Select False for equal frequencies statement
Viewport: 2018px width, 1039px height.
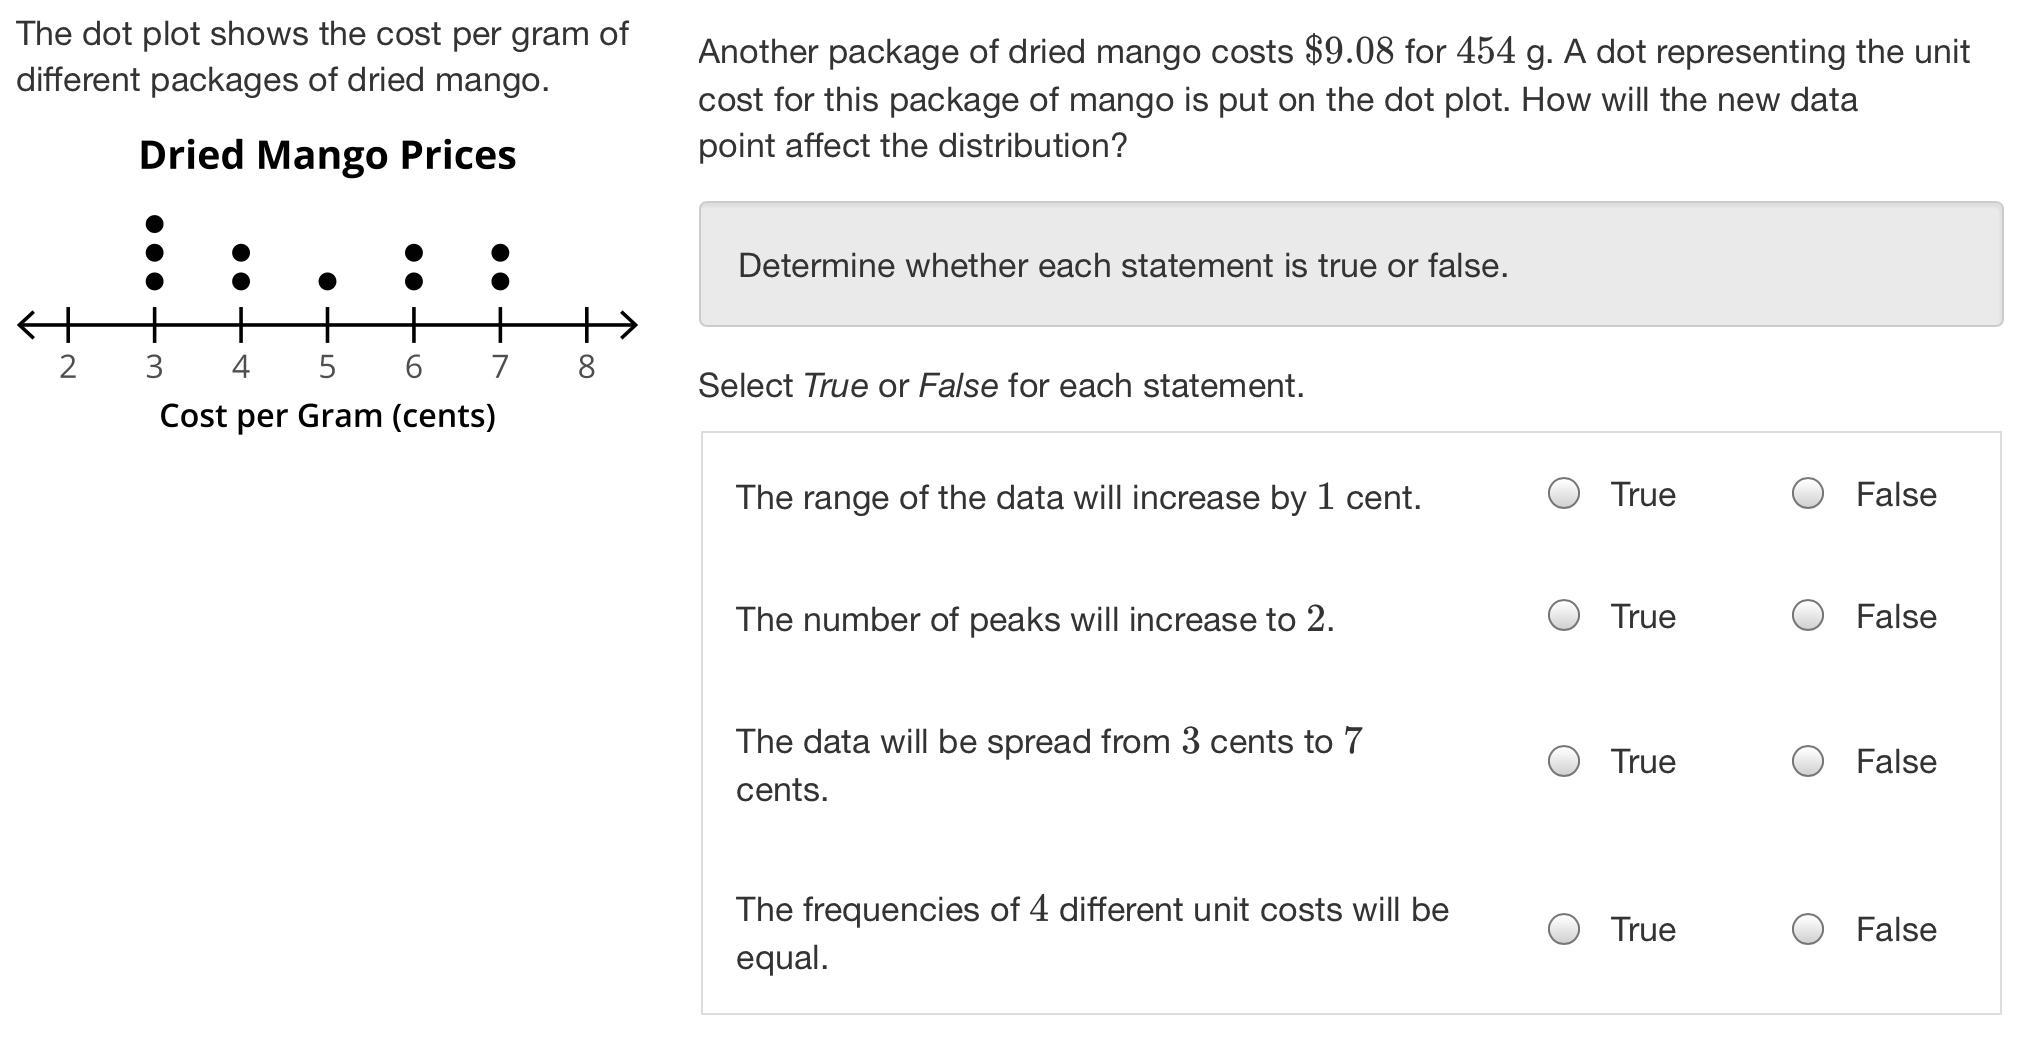(1807, 929)
